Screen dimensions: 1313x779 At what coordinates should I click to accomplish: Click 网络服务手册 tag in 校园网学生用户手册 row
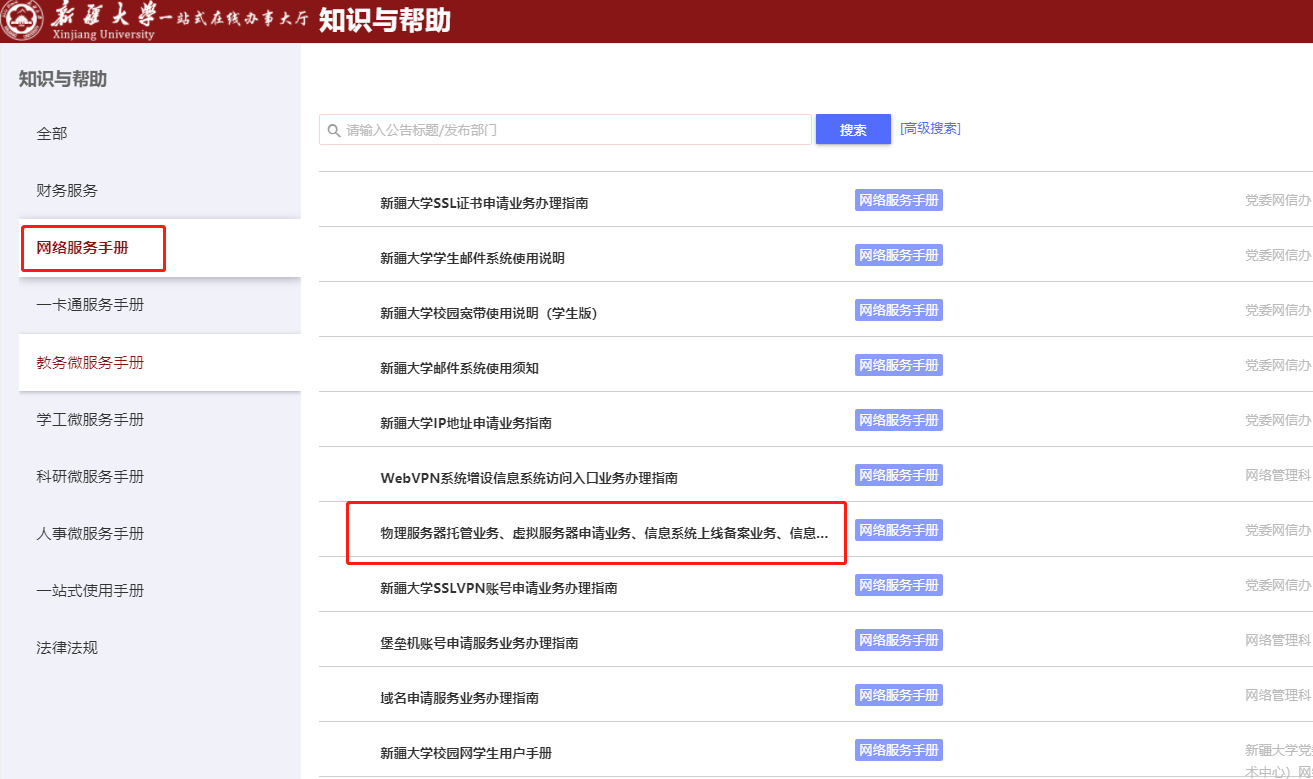pyautogui.click(x=899, y=750)
